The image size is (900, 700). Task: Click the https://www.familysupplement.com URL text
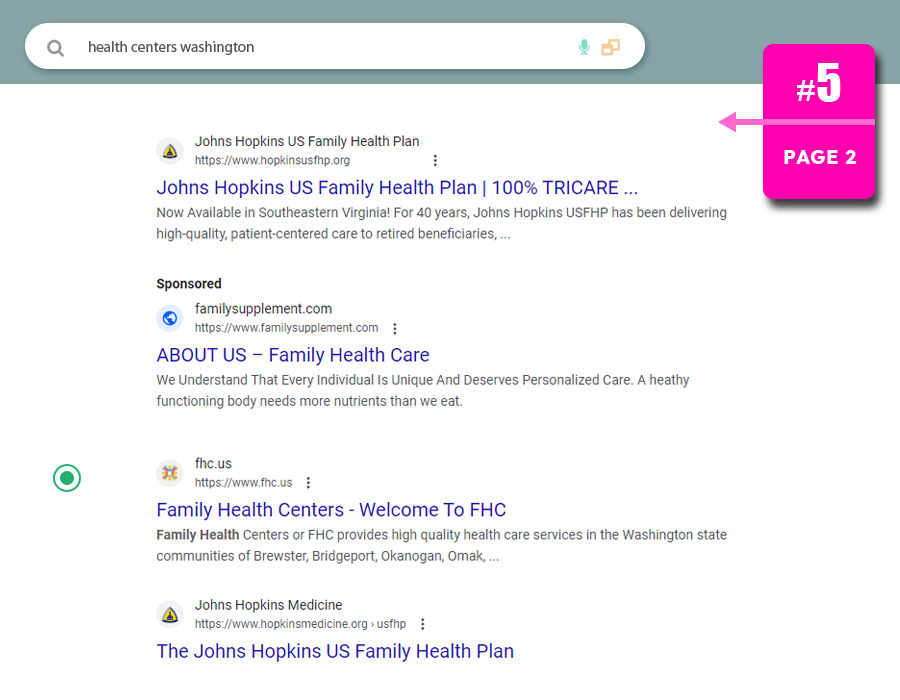[x=286, y=328]
